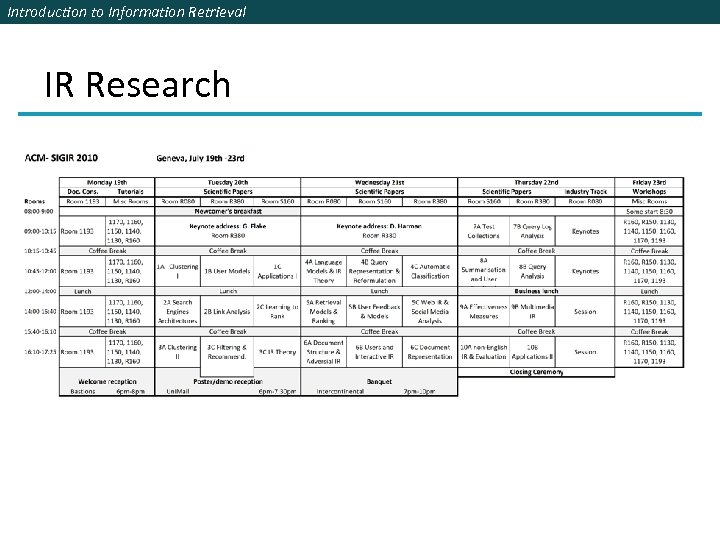
Task: Click 'Newcomer's breakfast' cell
Action: point(228,211)
